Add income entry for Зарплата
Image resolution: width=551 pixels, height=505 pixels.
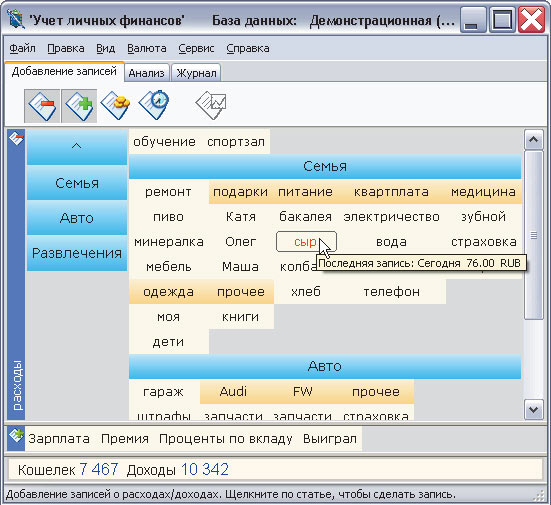point(59,439)
